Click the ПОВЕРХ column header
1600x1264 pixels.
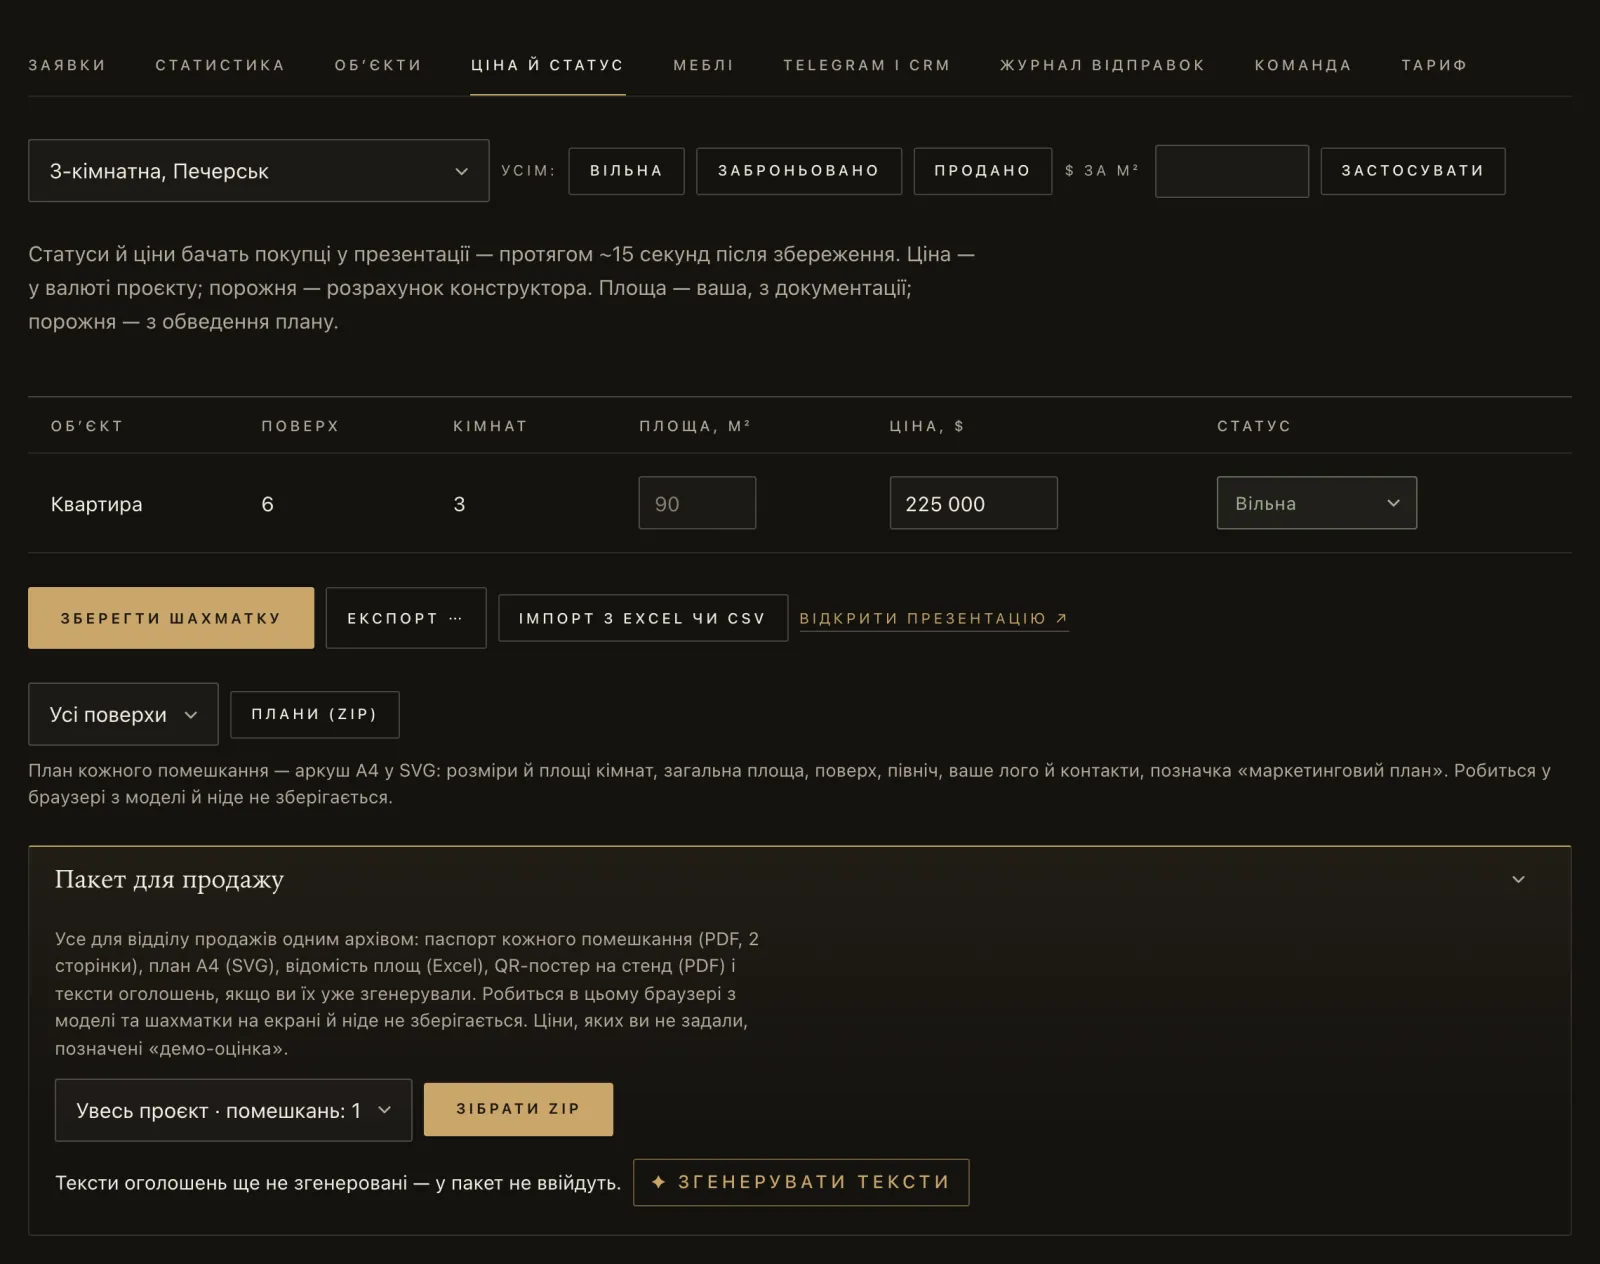[x=300, y=426]
